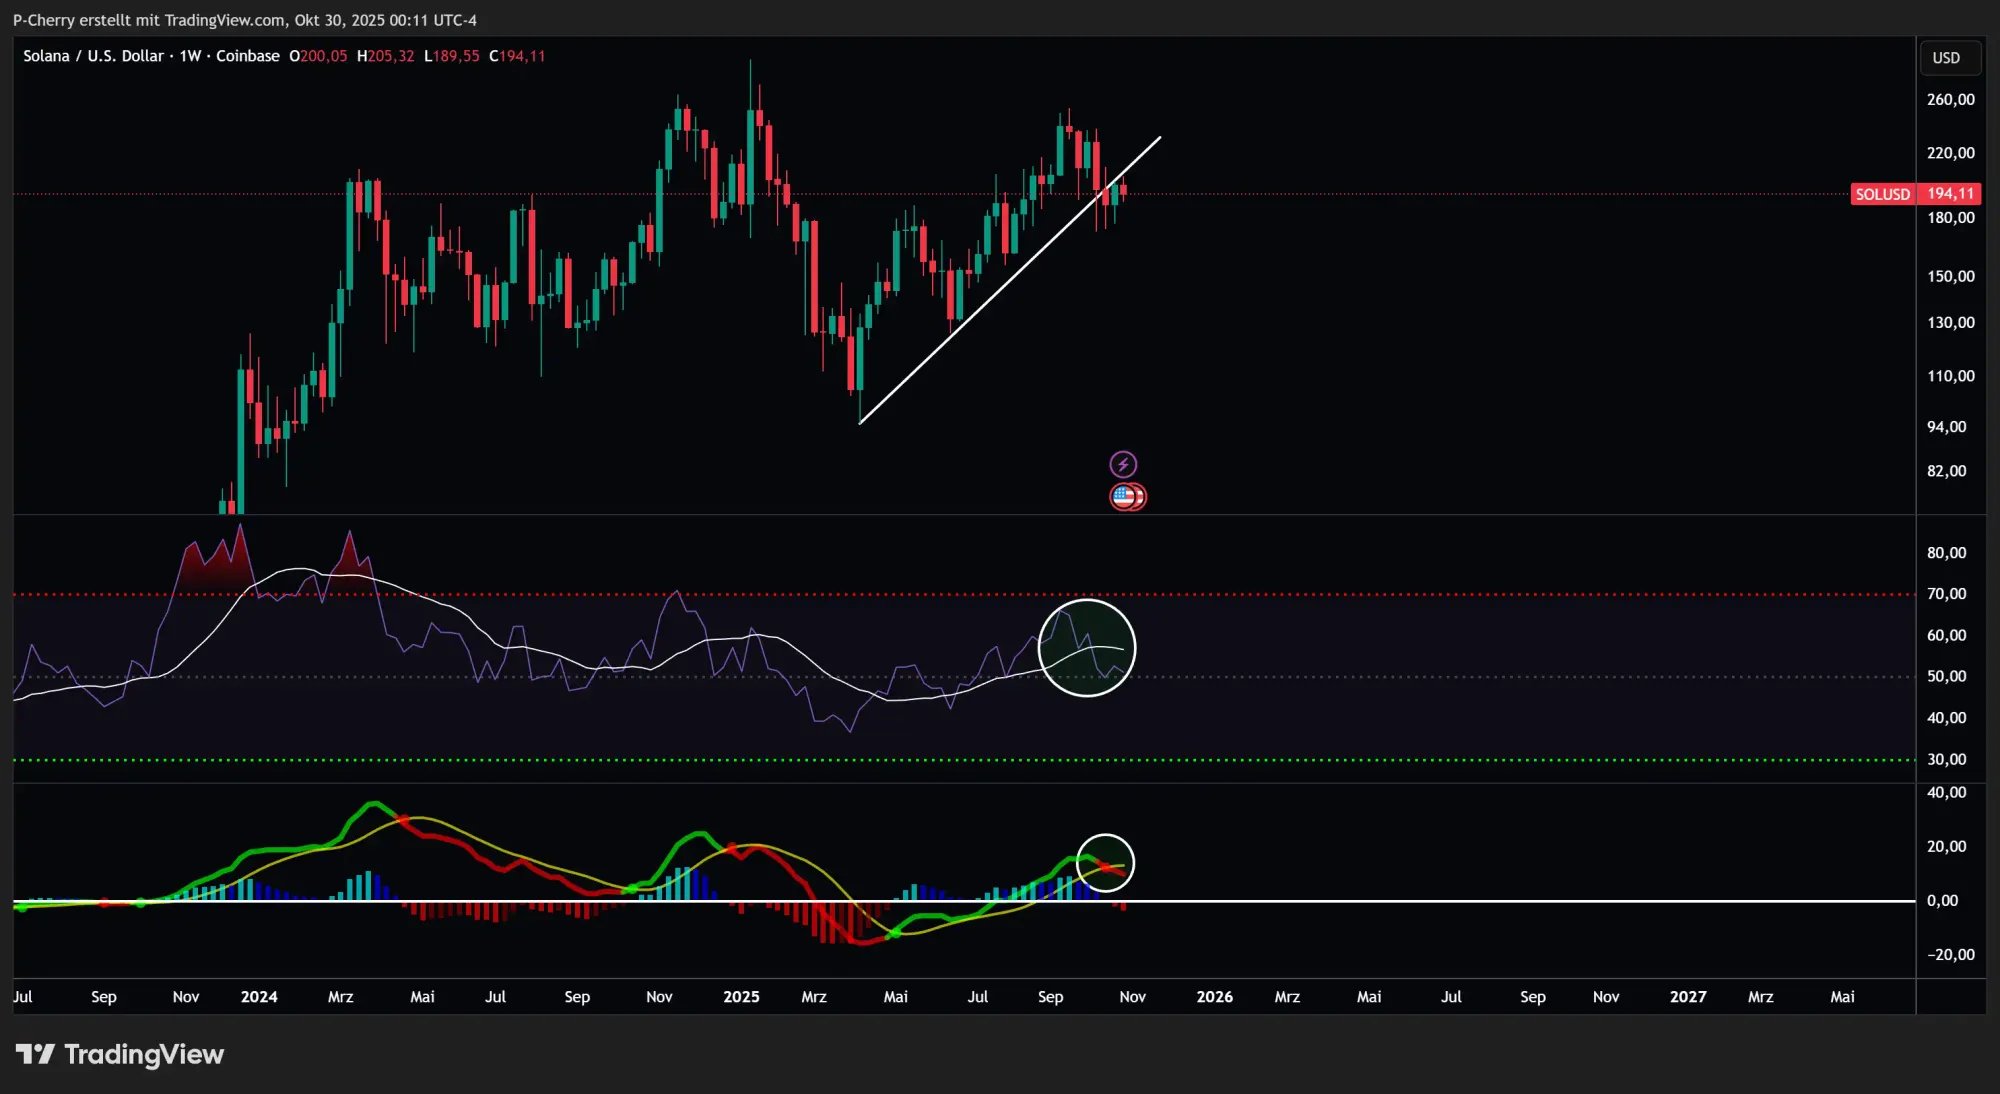Click the circled MACD crossover annotation
This screenshot has width=2000, height=1094.
1105,864
